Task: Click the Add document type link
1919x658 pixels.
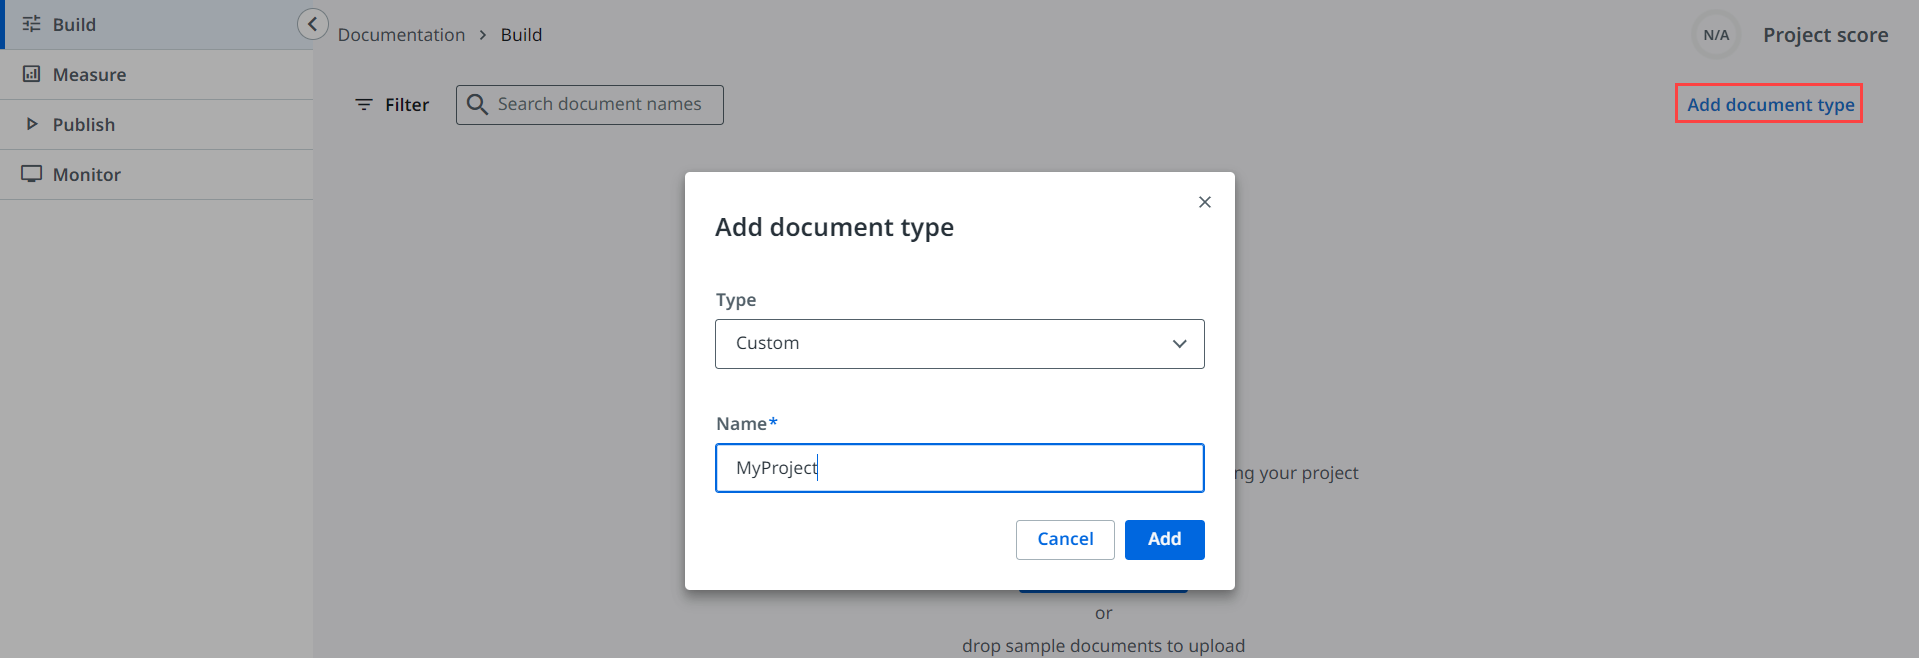Action: (x=1769, y=104)
